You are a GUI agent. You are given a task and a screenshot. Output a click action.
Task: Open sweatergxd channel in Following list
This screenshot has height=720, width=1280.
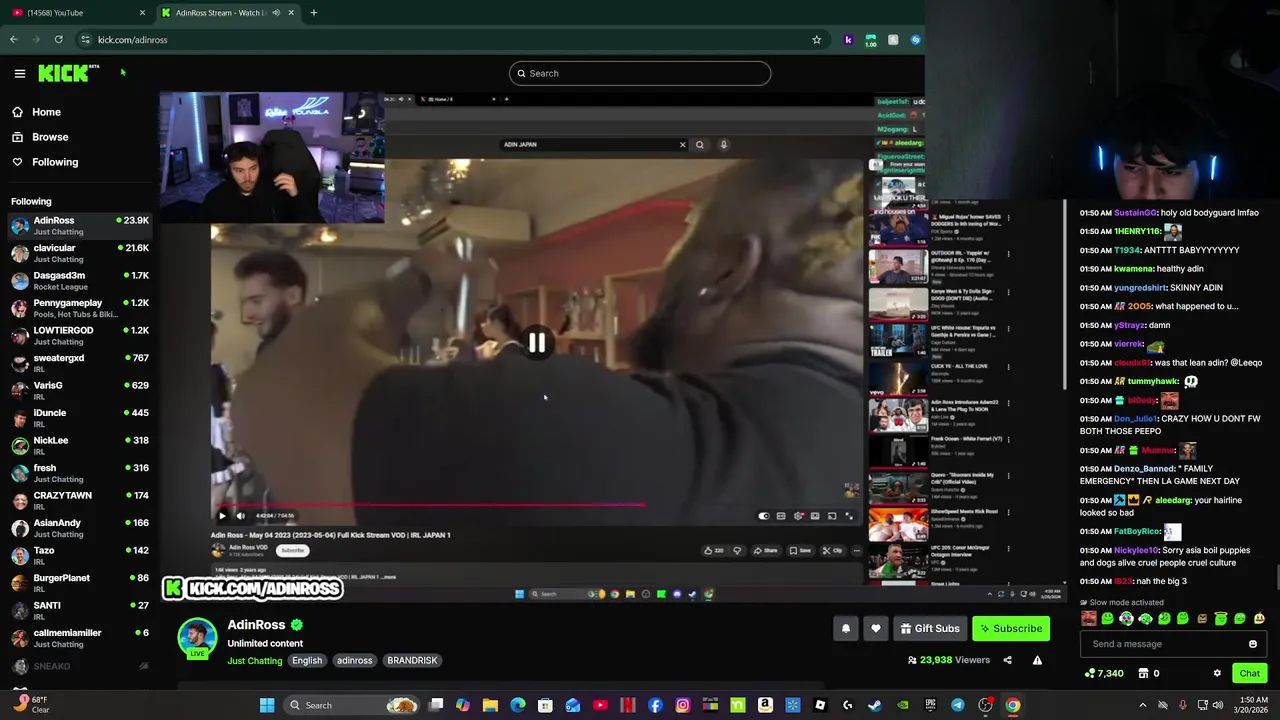78,363
